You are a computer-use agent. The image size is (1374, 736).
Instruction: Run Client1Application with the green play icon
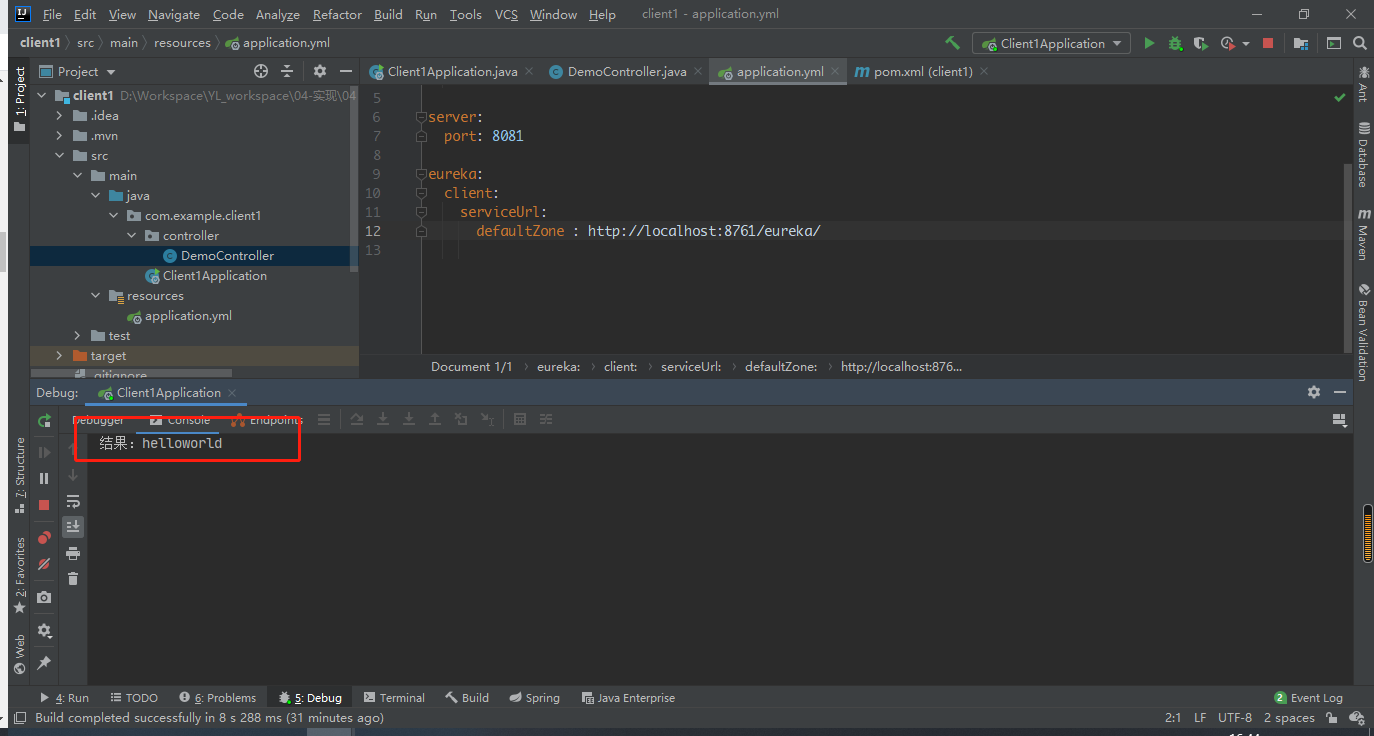[1149, 43]
